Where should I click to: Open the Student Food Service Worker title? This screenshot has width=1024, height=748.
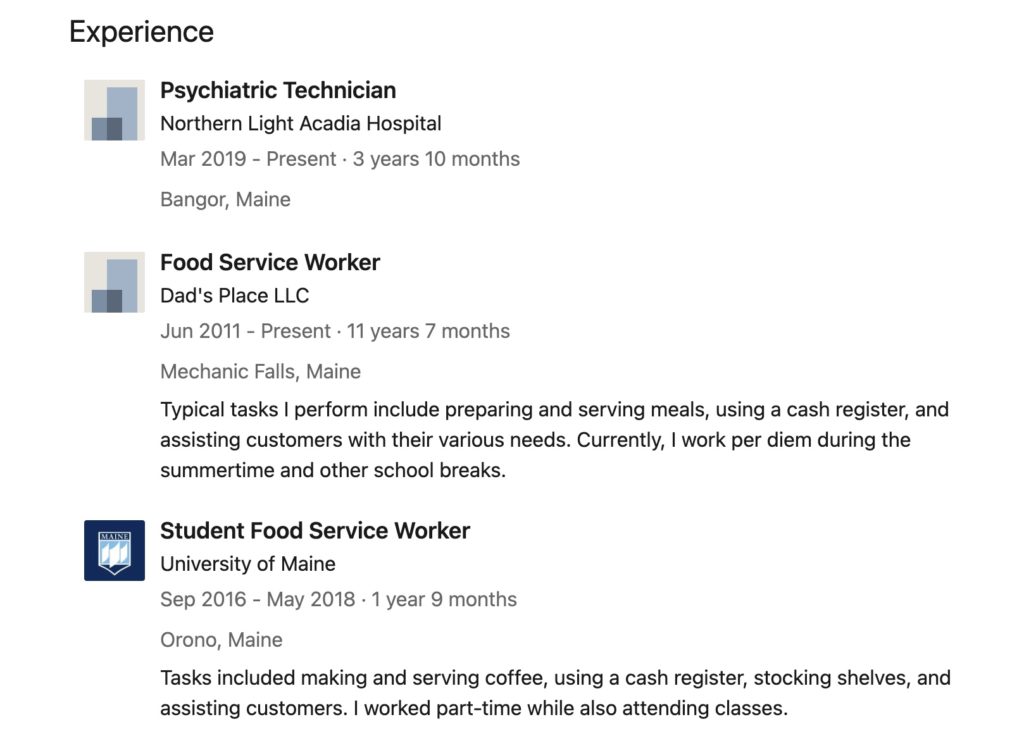315,530
